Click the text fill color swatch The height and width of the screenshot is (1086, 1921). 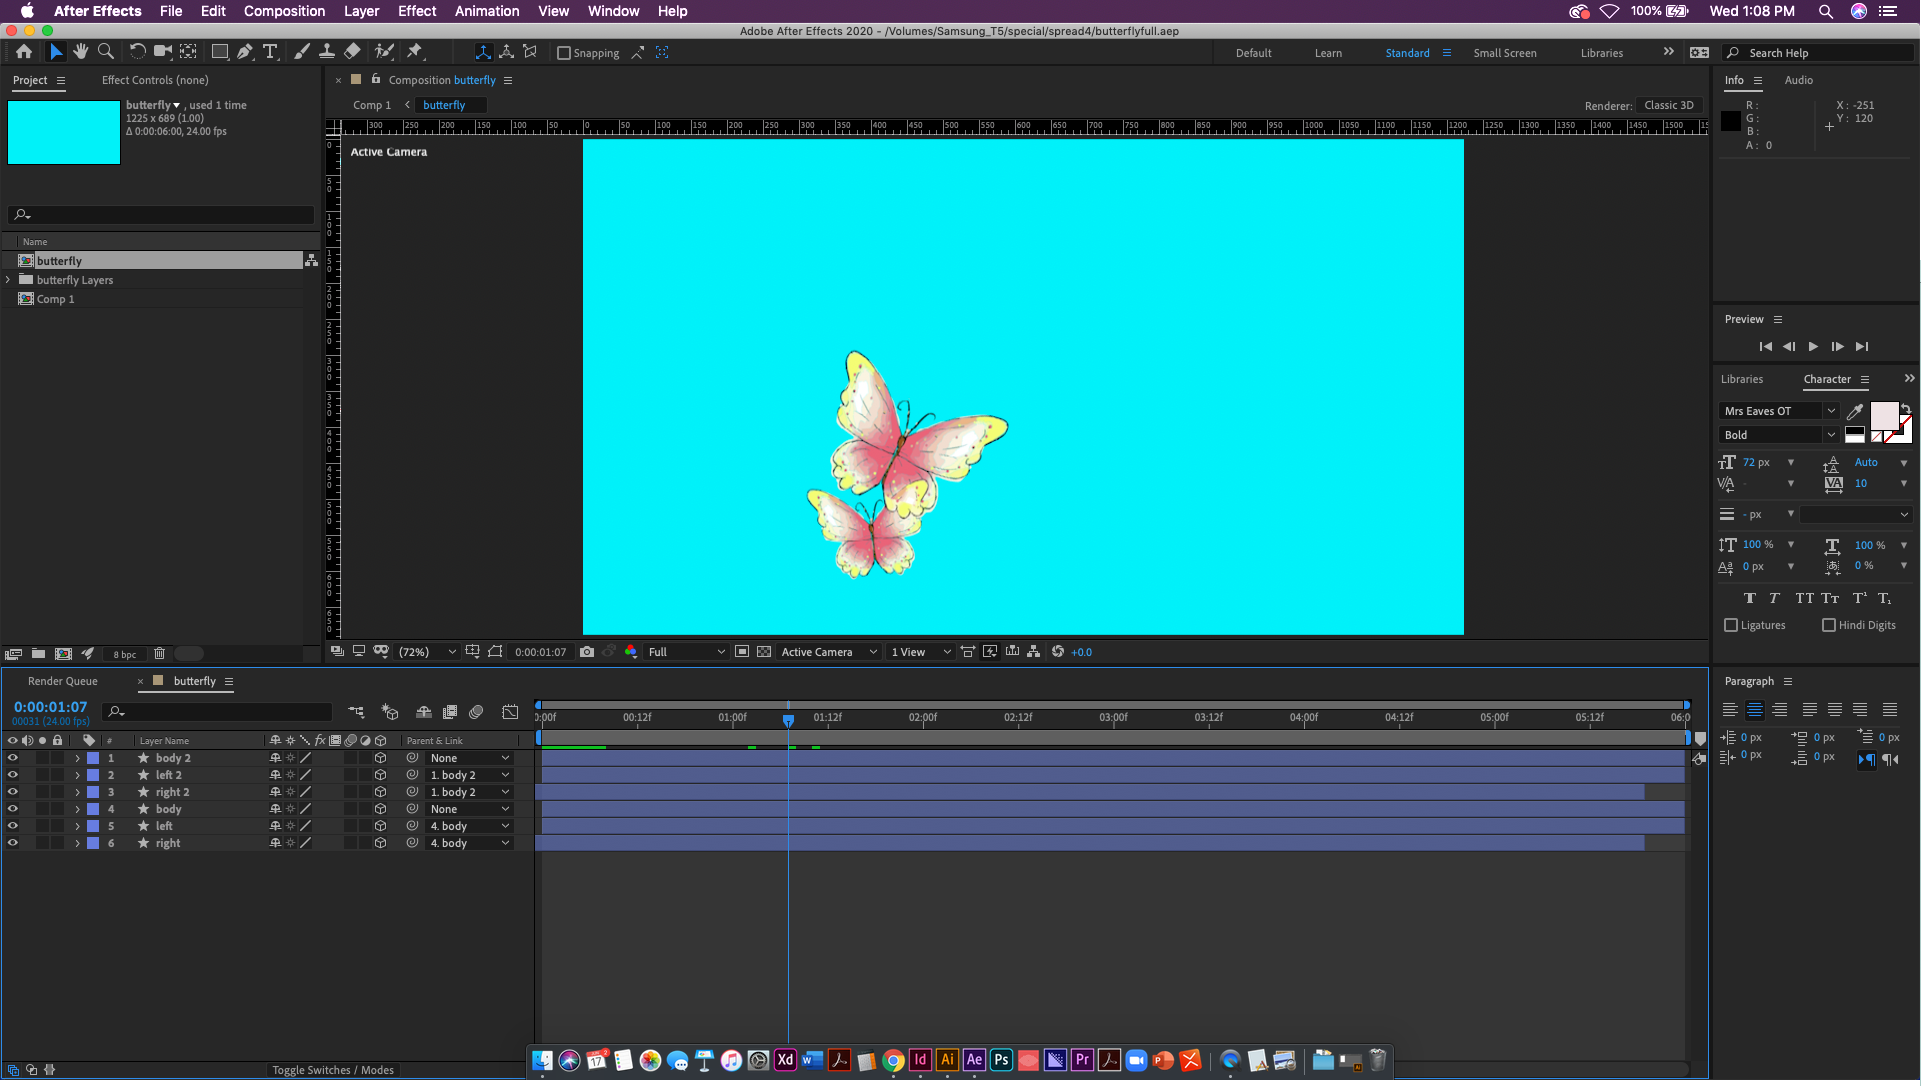1884,416
